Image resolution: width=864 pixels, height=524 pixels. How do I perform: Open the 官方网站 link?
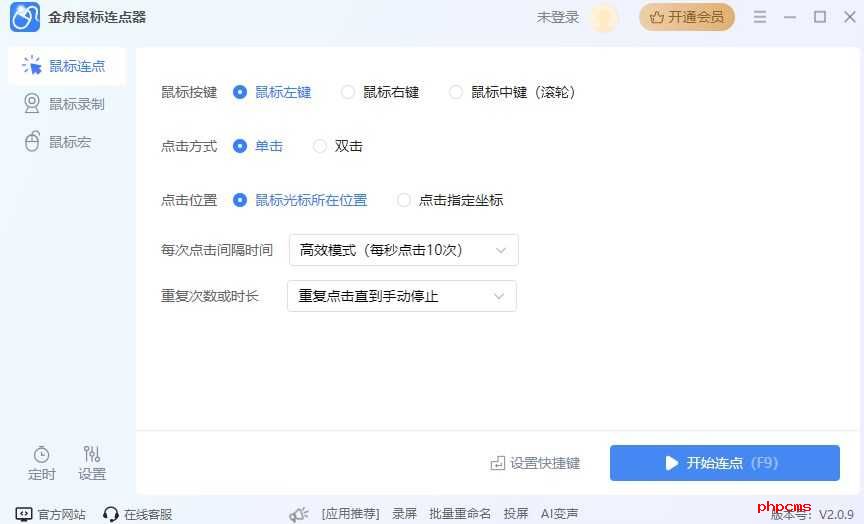(x=51, y=514)
